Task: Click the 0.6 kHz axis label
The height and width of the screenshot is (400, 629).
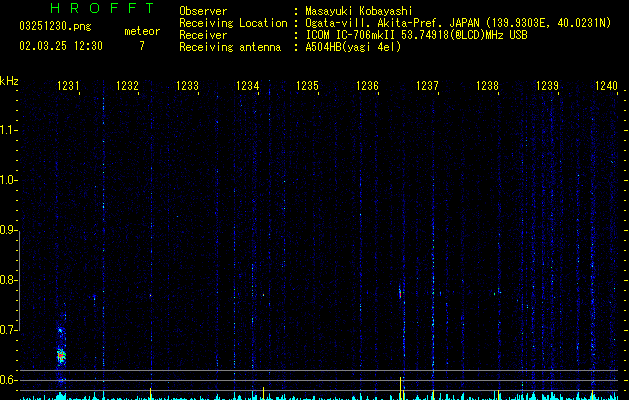Action: 8,380
